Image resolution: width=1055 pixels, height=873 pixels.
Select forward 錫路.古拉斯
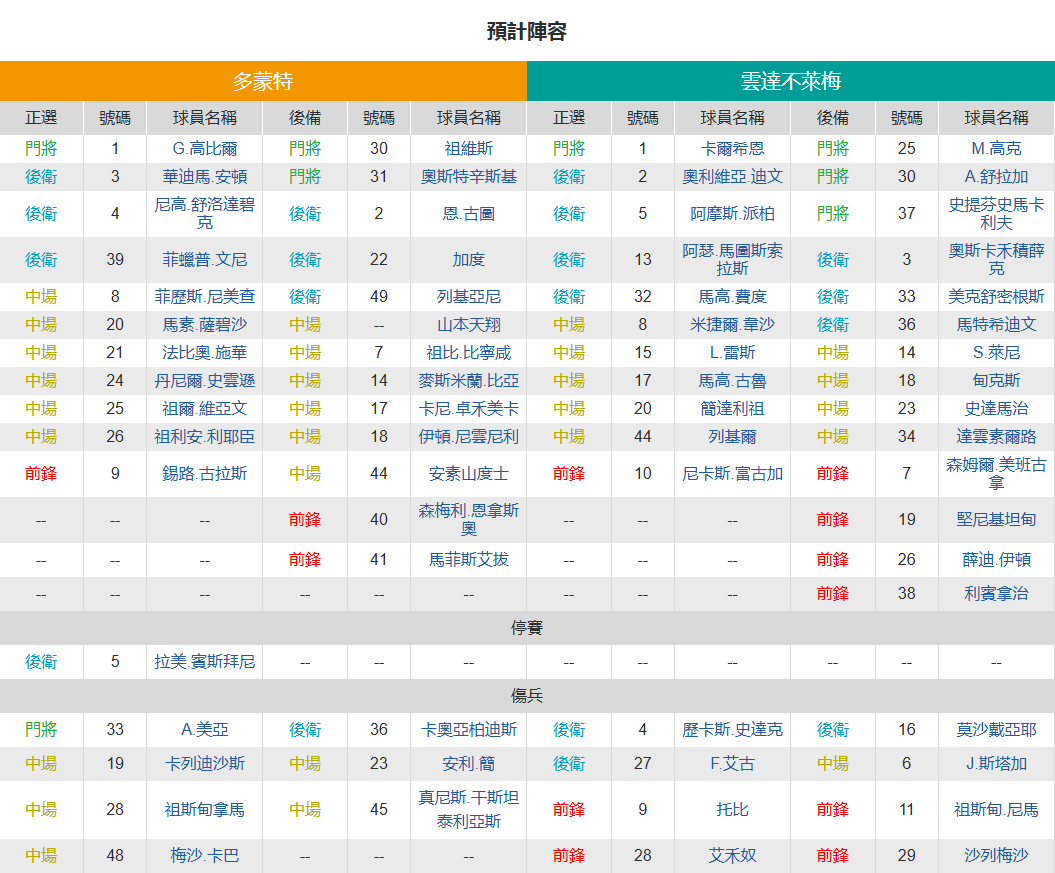(x=205, y=473)
